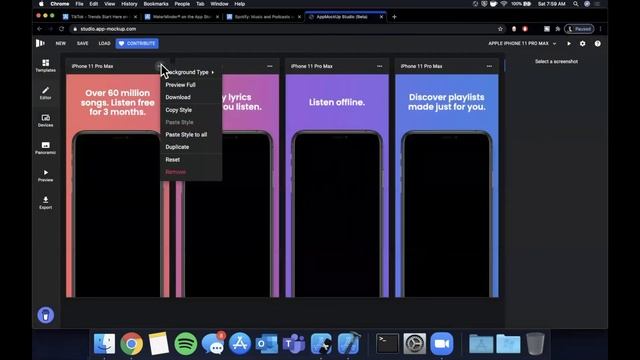This screenshot has width=640, height=360.
Task: Click the AppMockUp logo icon
Action: (x=40, y=43)
